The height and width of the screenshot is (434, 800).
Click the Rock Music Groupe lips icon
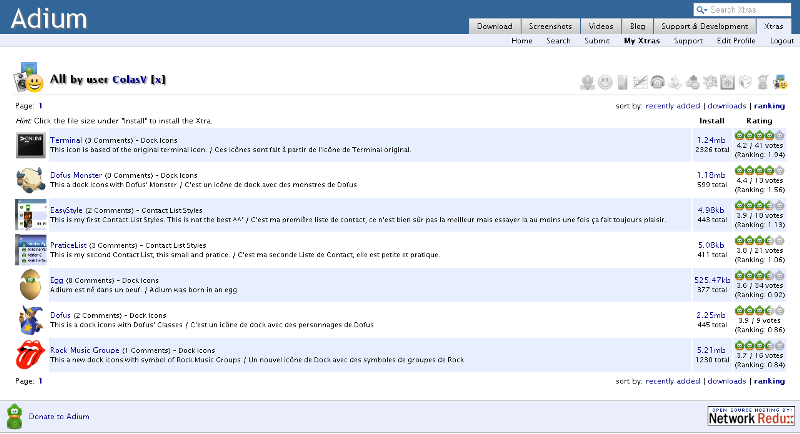31,354
